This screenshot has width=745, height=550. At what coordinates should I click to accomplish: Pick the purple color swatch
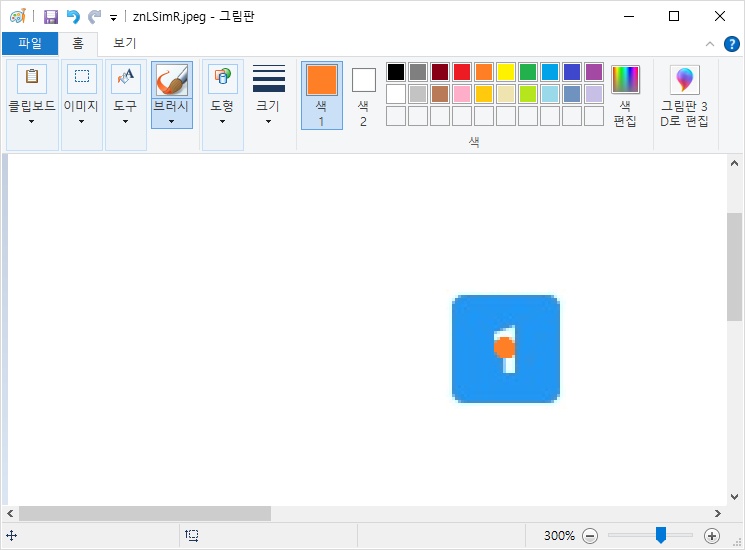tap(594, 72)
